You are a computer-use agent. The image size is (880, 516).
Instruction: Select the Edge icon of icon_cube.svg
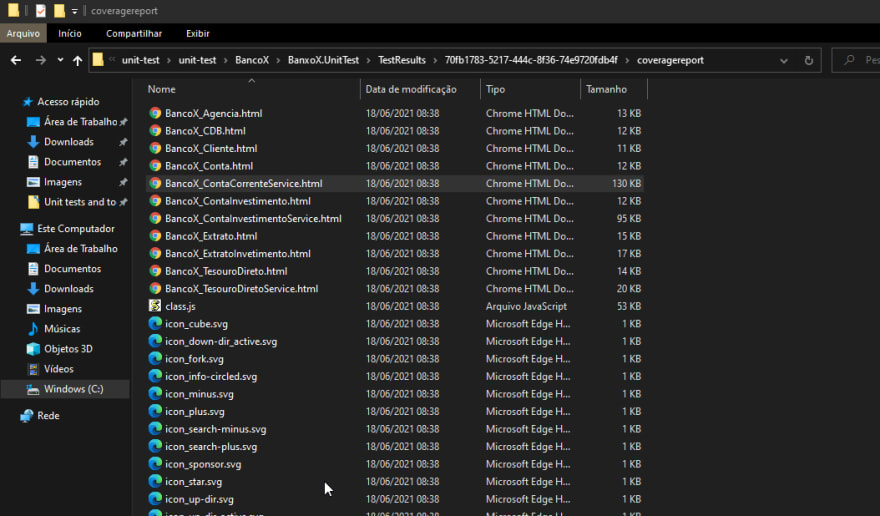coord(155,323)
